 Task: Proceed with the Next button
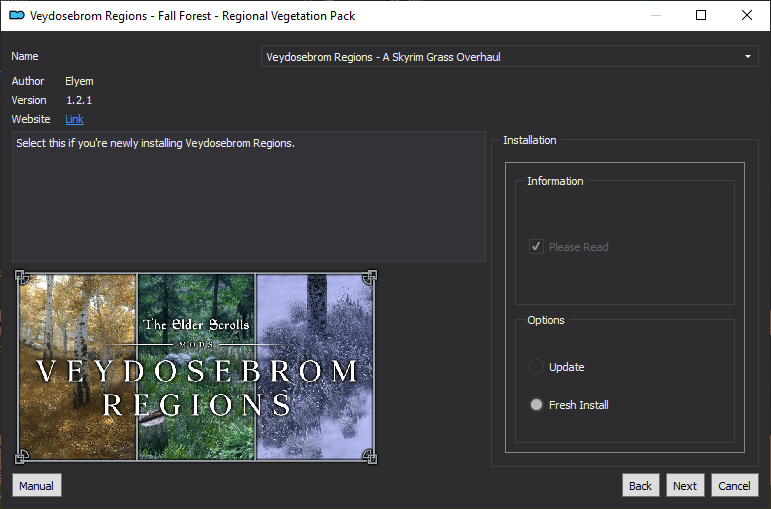click(x=684, y=486)
